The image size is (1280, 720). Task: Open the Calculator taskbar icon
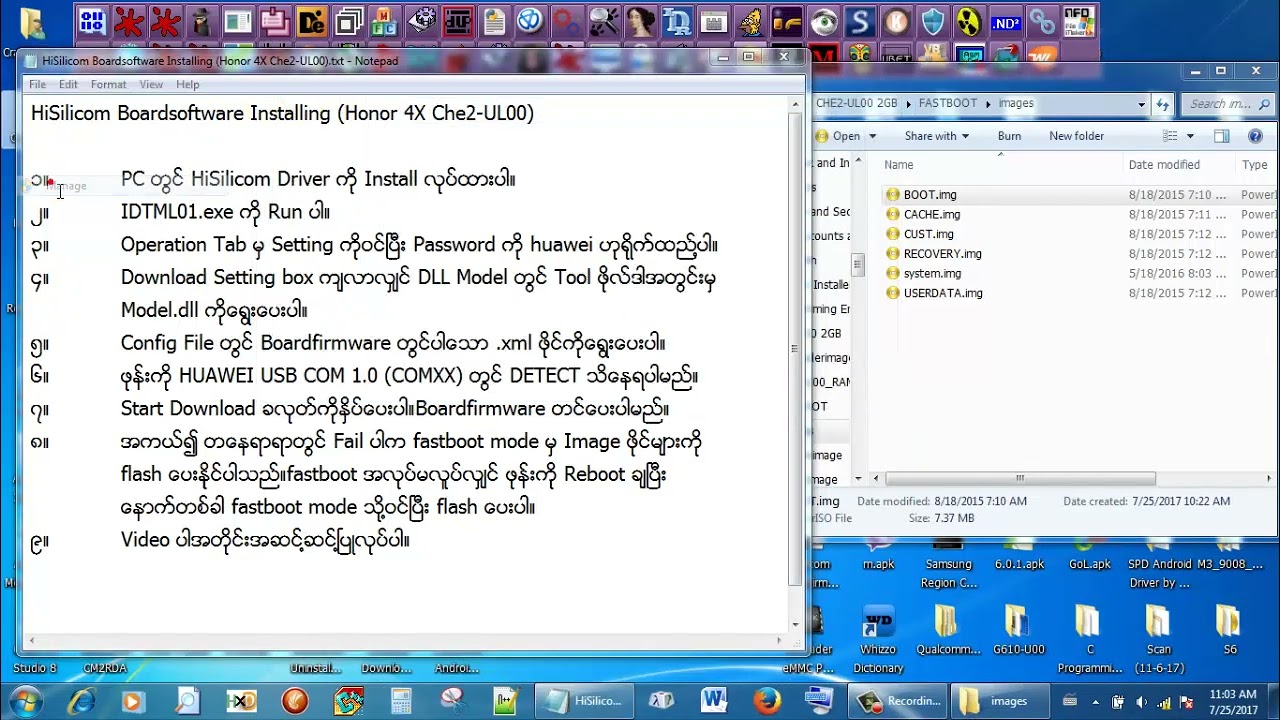coord(402,701)
